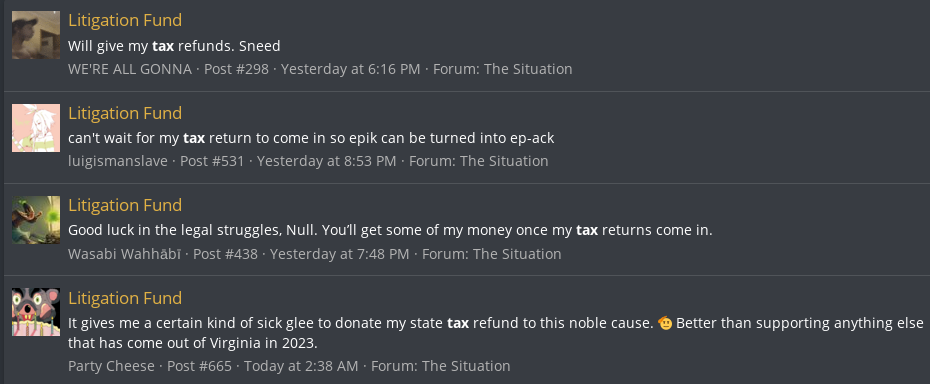Screen dimensions: 930x384
Task: Click luigismanslave's pink anime avatar
Action: [x=36, y=128]
